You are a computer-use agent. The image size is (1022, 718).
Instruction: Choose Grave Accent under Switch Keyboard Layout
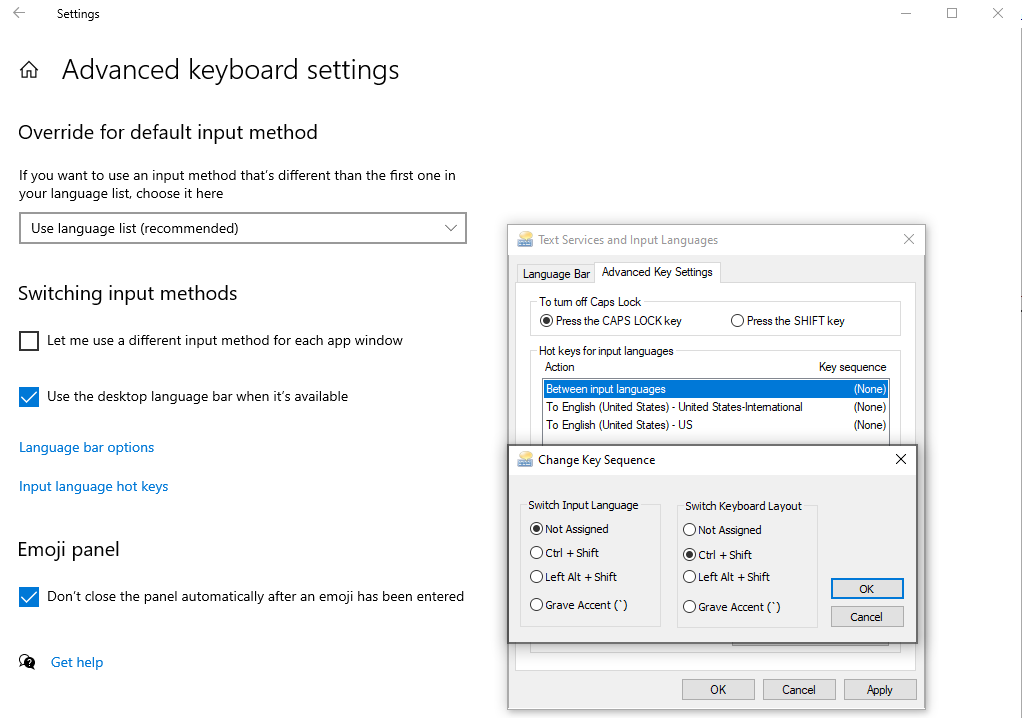coord(689,606)
